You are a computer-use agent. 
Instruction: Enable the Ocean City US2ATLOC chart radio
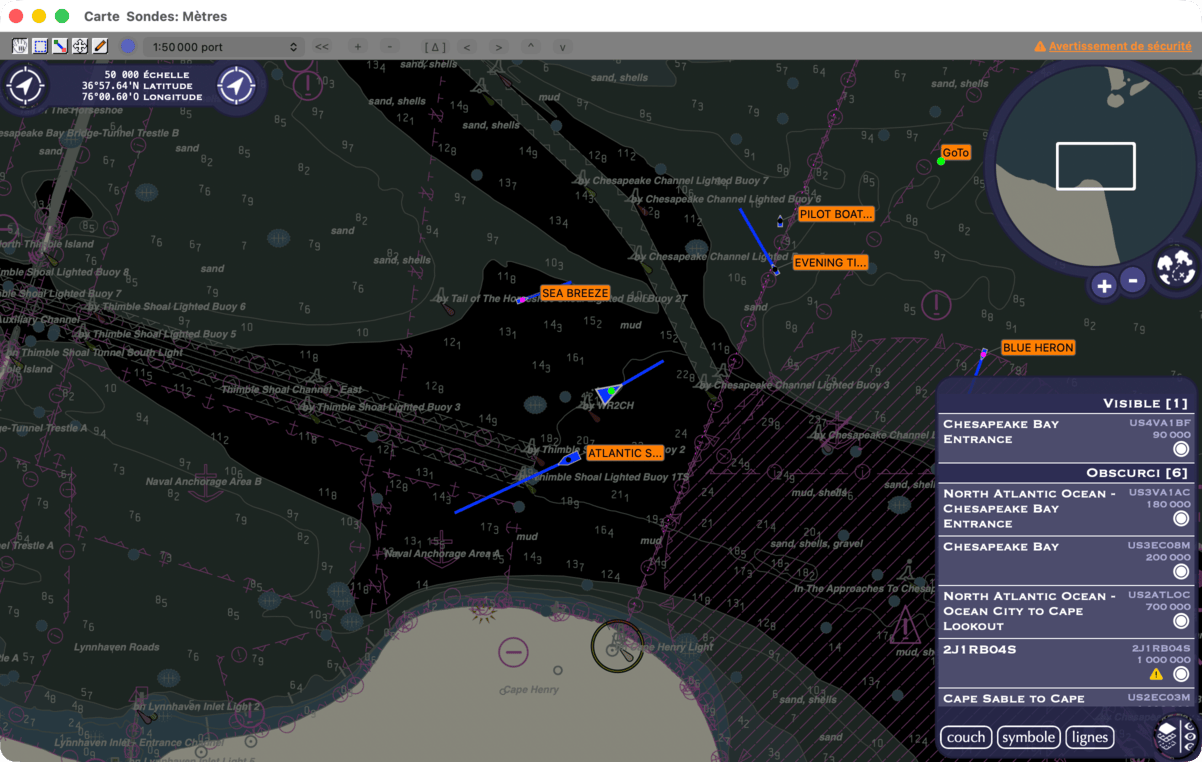coord(1181,621)
